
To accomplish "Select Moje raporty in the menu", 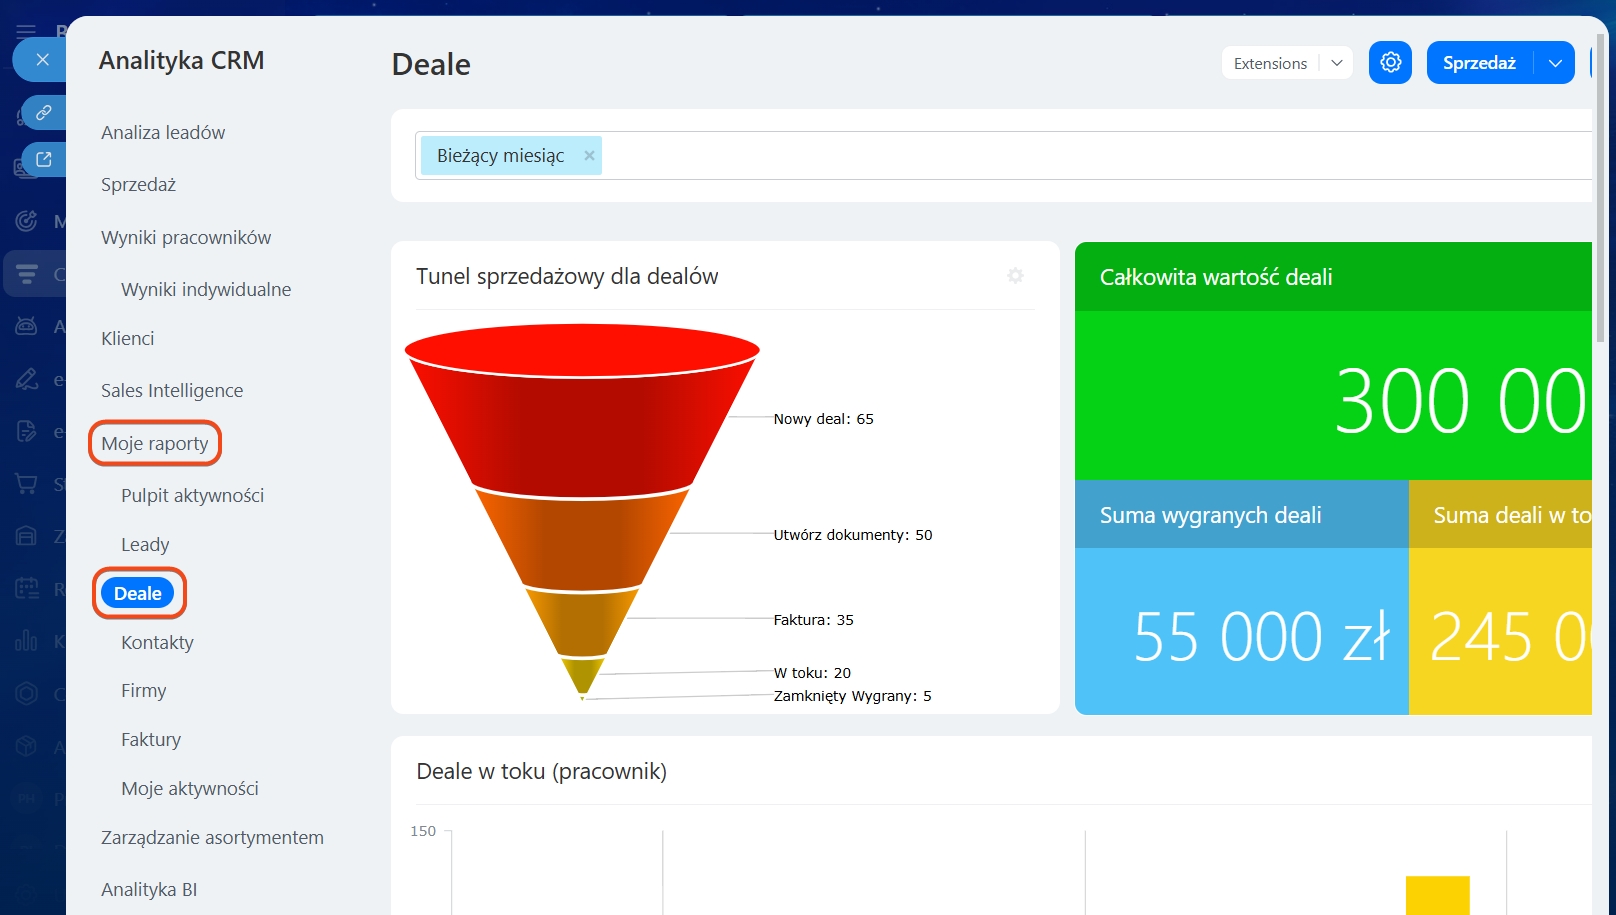I will tap(155, 443).
